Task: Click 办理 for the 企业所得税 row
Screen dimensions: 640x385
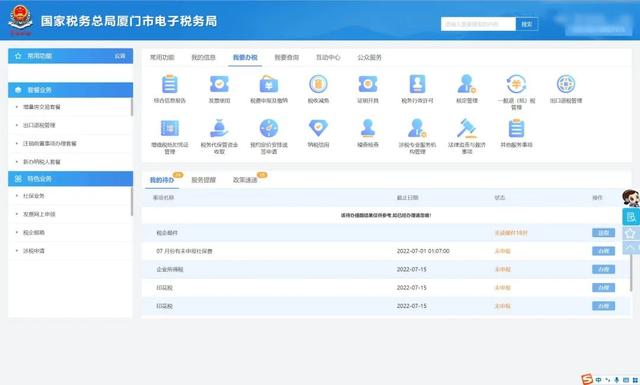Action: [603, 269]
